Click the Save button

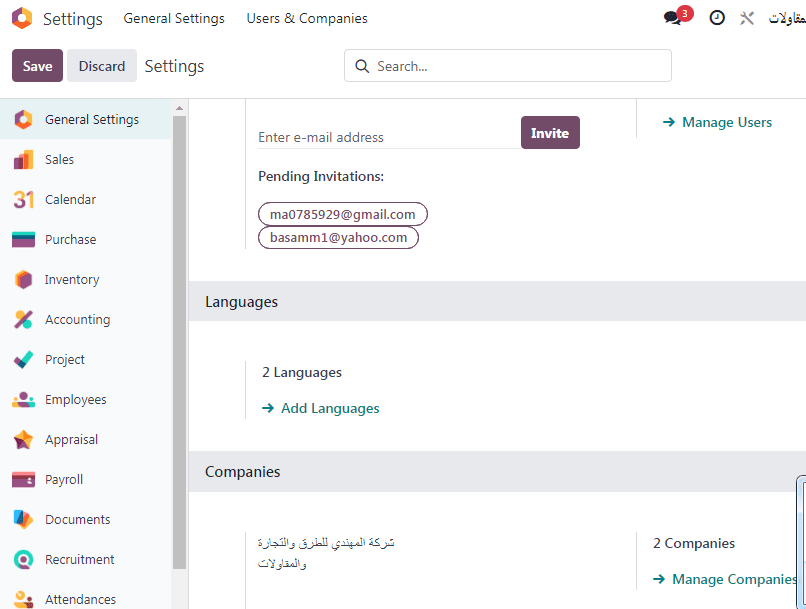click(37, 66)
